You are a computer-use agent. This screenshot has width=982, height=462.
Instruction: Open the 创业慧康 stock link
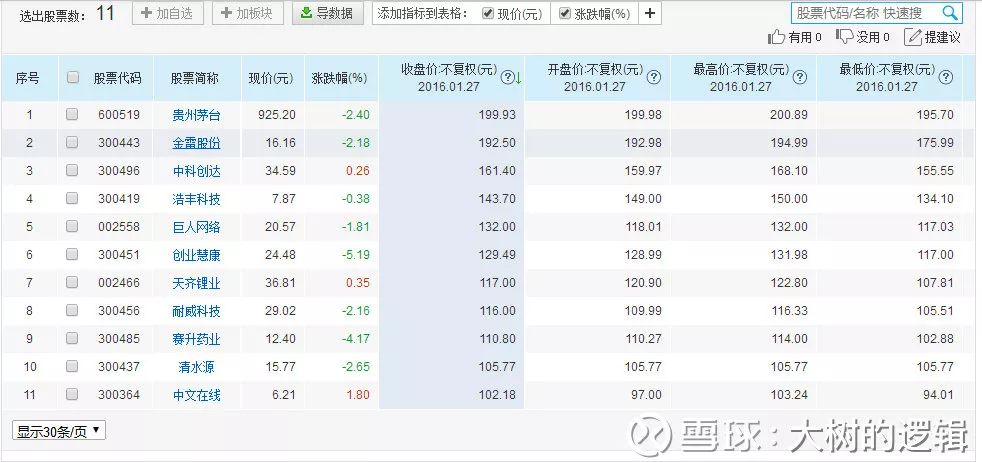(x=197, y=255)
